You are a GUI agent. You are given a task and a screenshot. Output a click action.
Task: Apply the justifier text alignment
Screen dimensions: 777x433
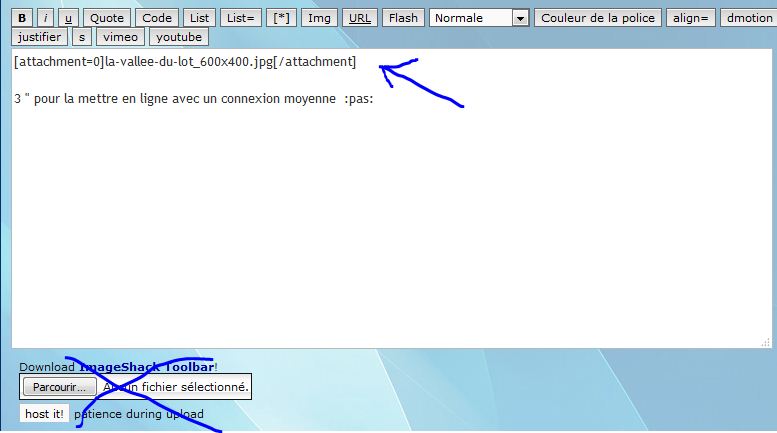coord(39,37)
